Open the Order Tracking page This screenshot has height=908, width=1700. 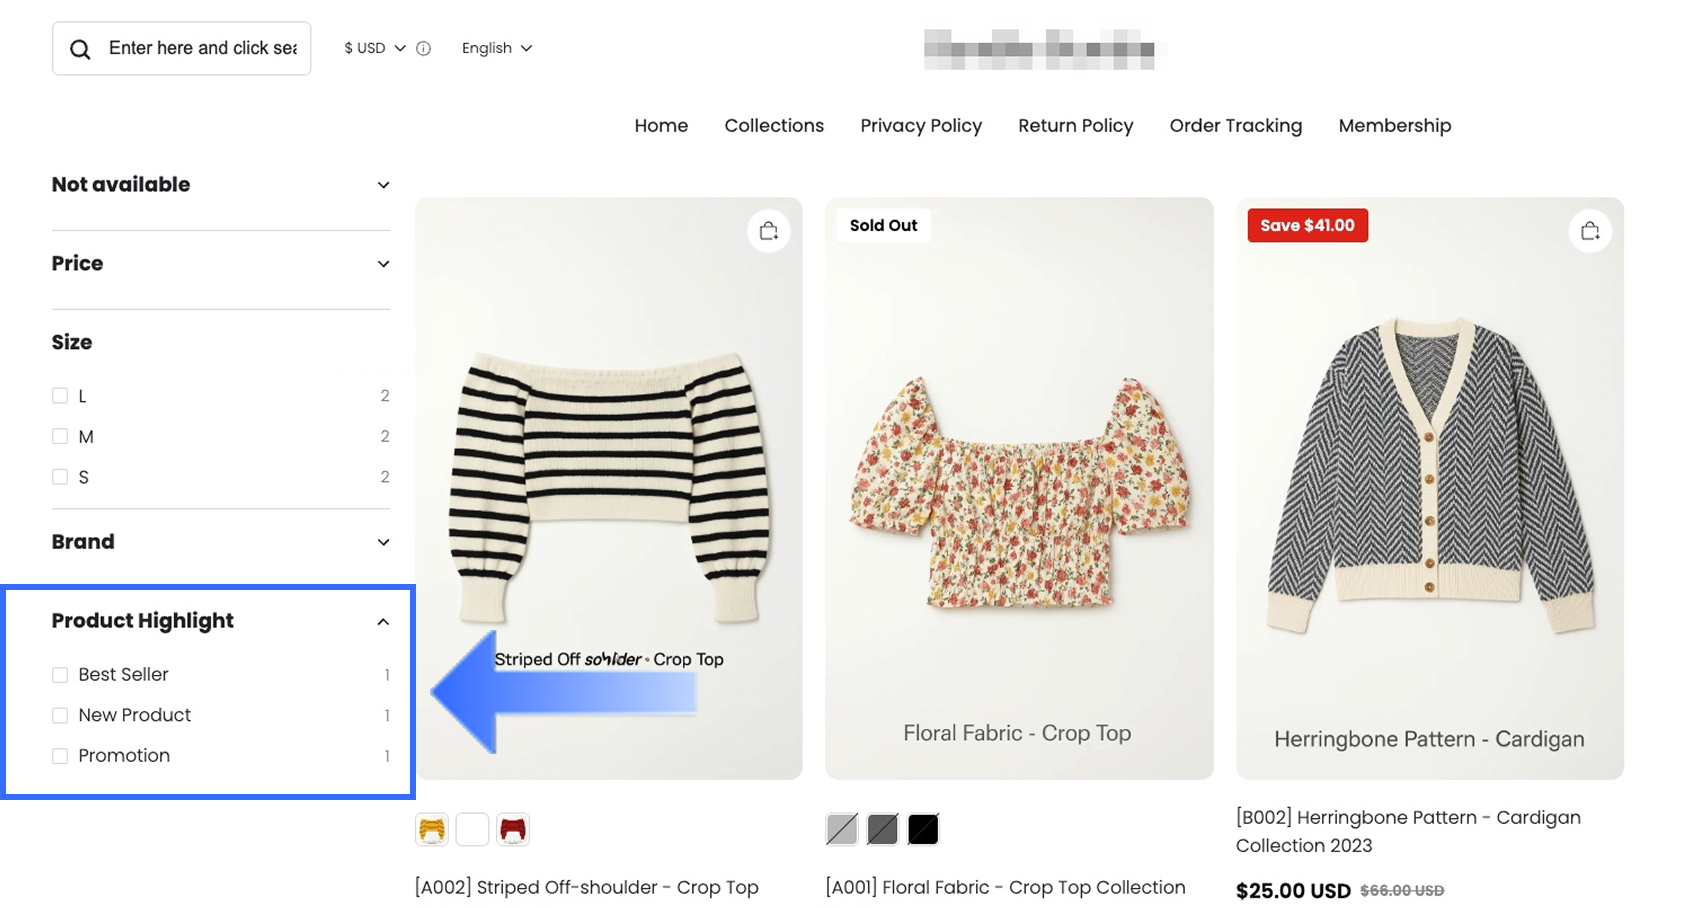(x=1235, y=125)
